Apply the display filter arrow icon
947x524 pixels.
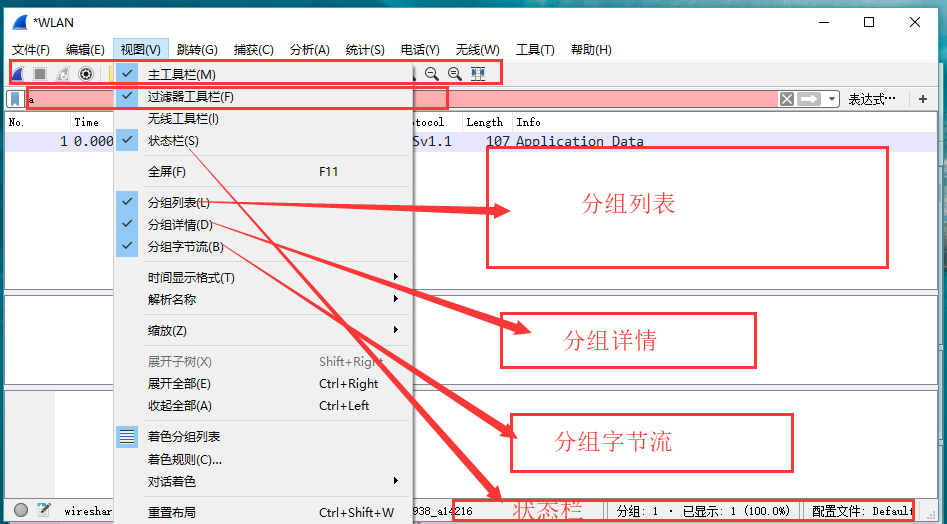[x=809, y=99]
